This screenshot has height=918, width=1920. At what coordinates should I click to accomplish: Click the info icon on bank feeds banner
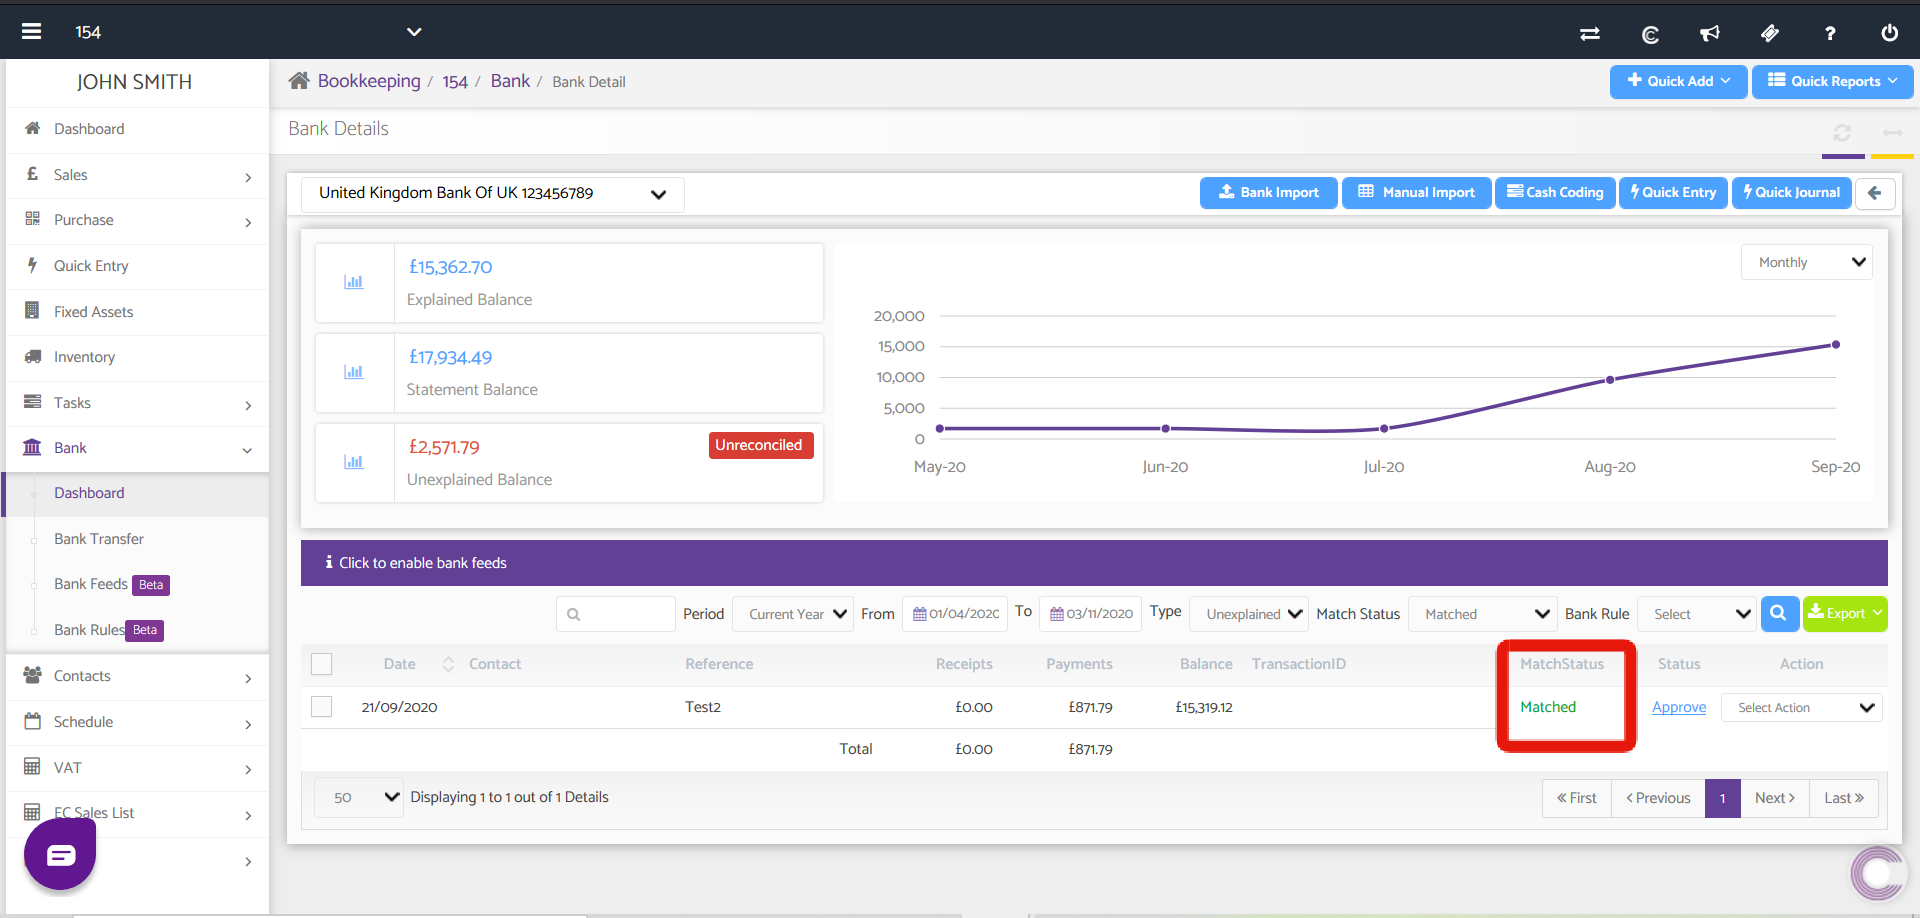coord(329,563)
